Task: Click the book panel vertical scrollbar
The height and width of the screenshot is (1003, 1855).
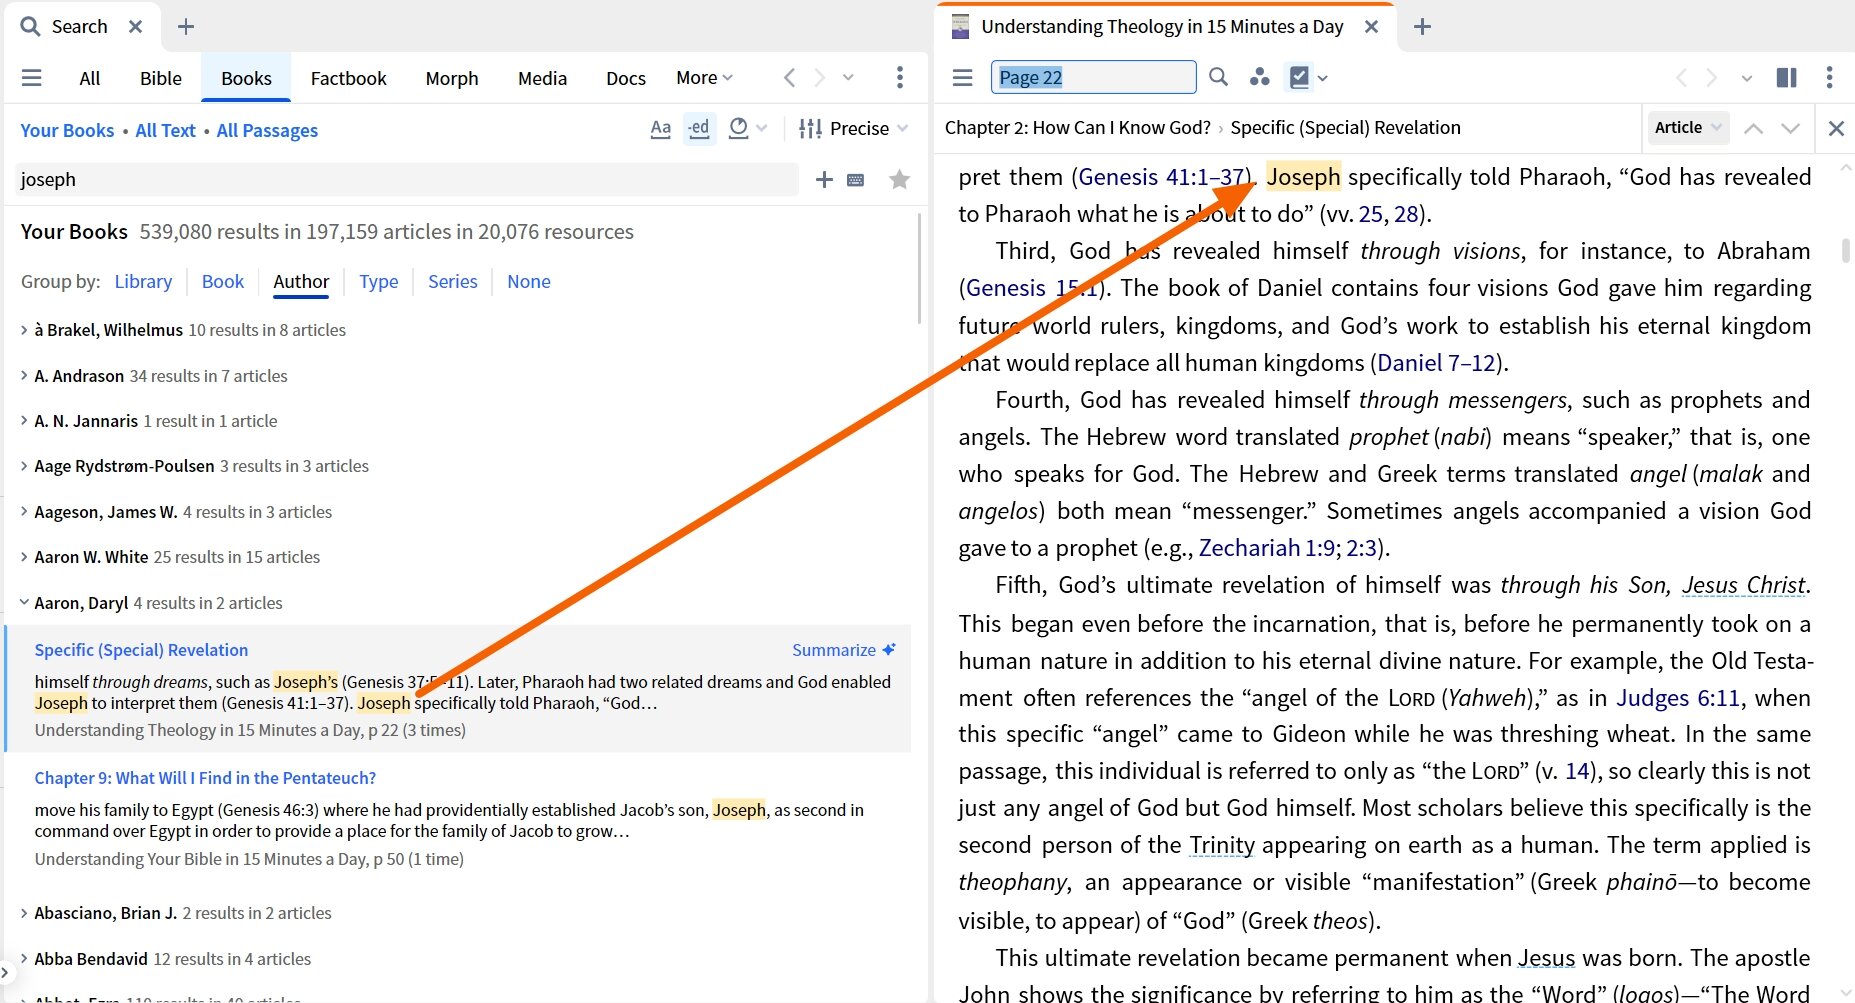Action: pos(1846,250)
